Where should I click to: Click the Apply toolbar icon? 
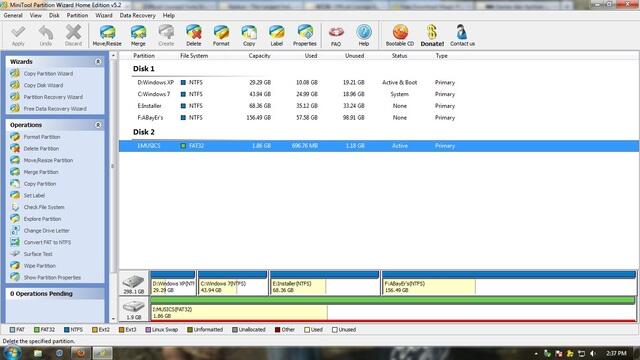point(18,36)
